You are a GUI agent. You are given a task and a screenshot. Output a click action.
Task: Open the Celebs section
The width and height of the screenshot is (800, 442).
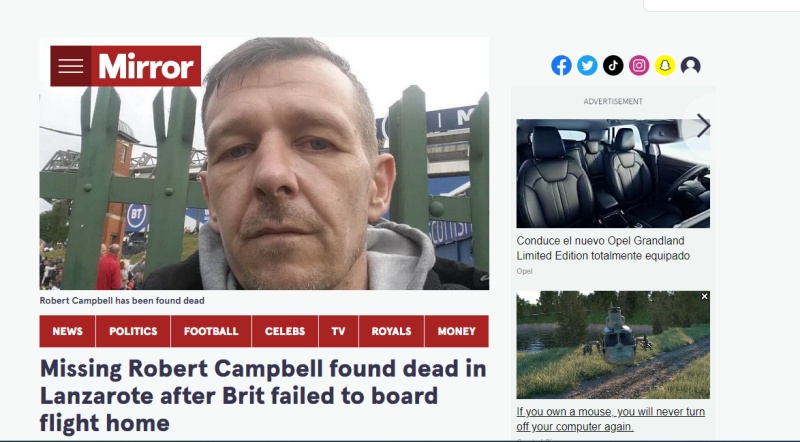point(285,331)
